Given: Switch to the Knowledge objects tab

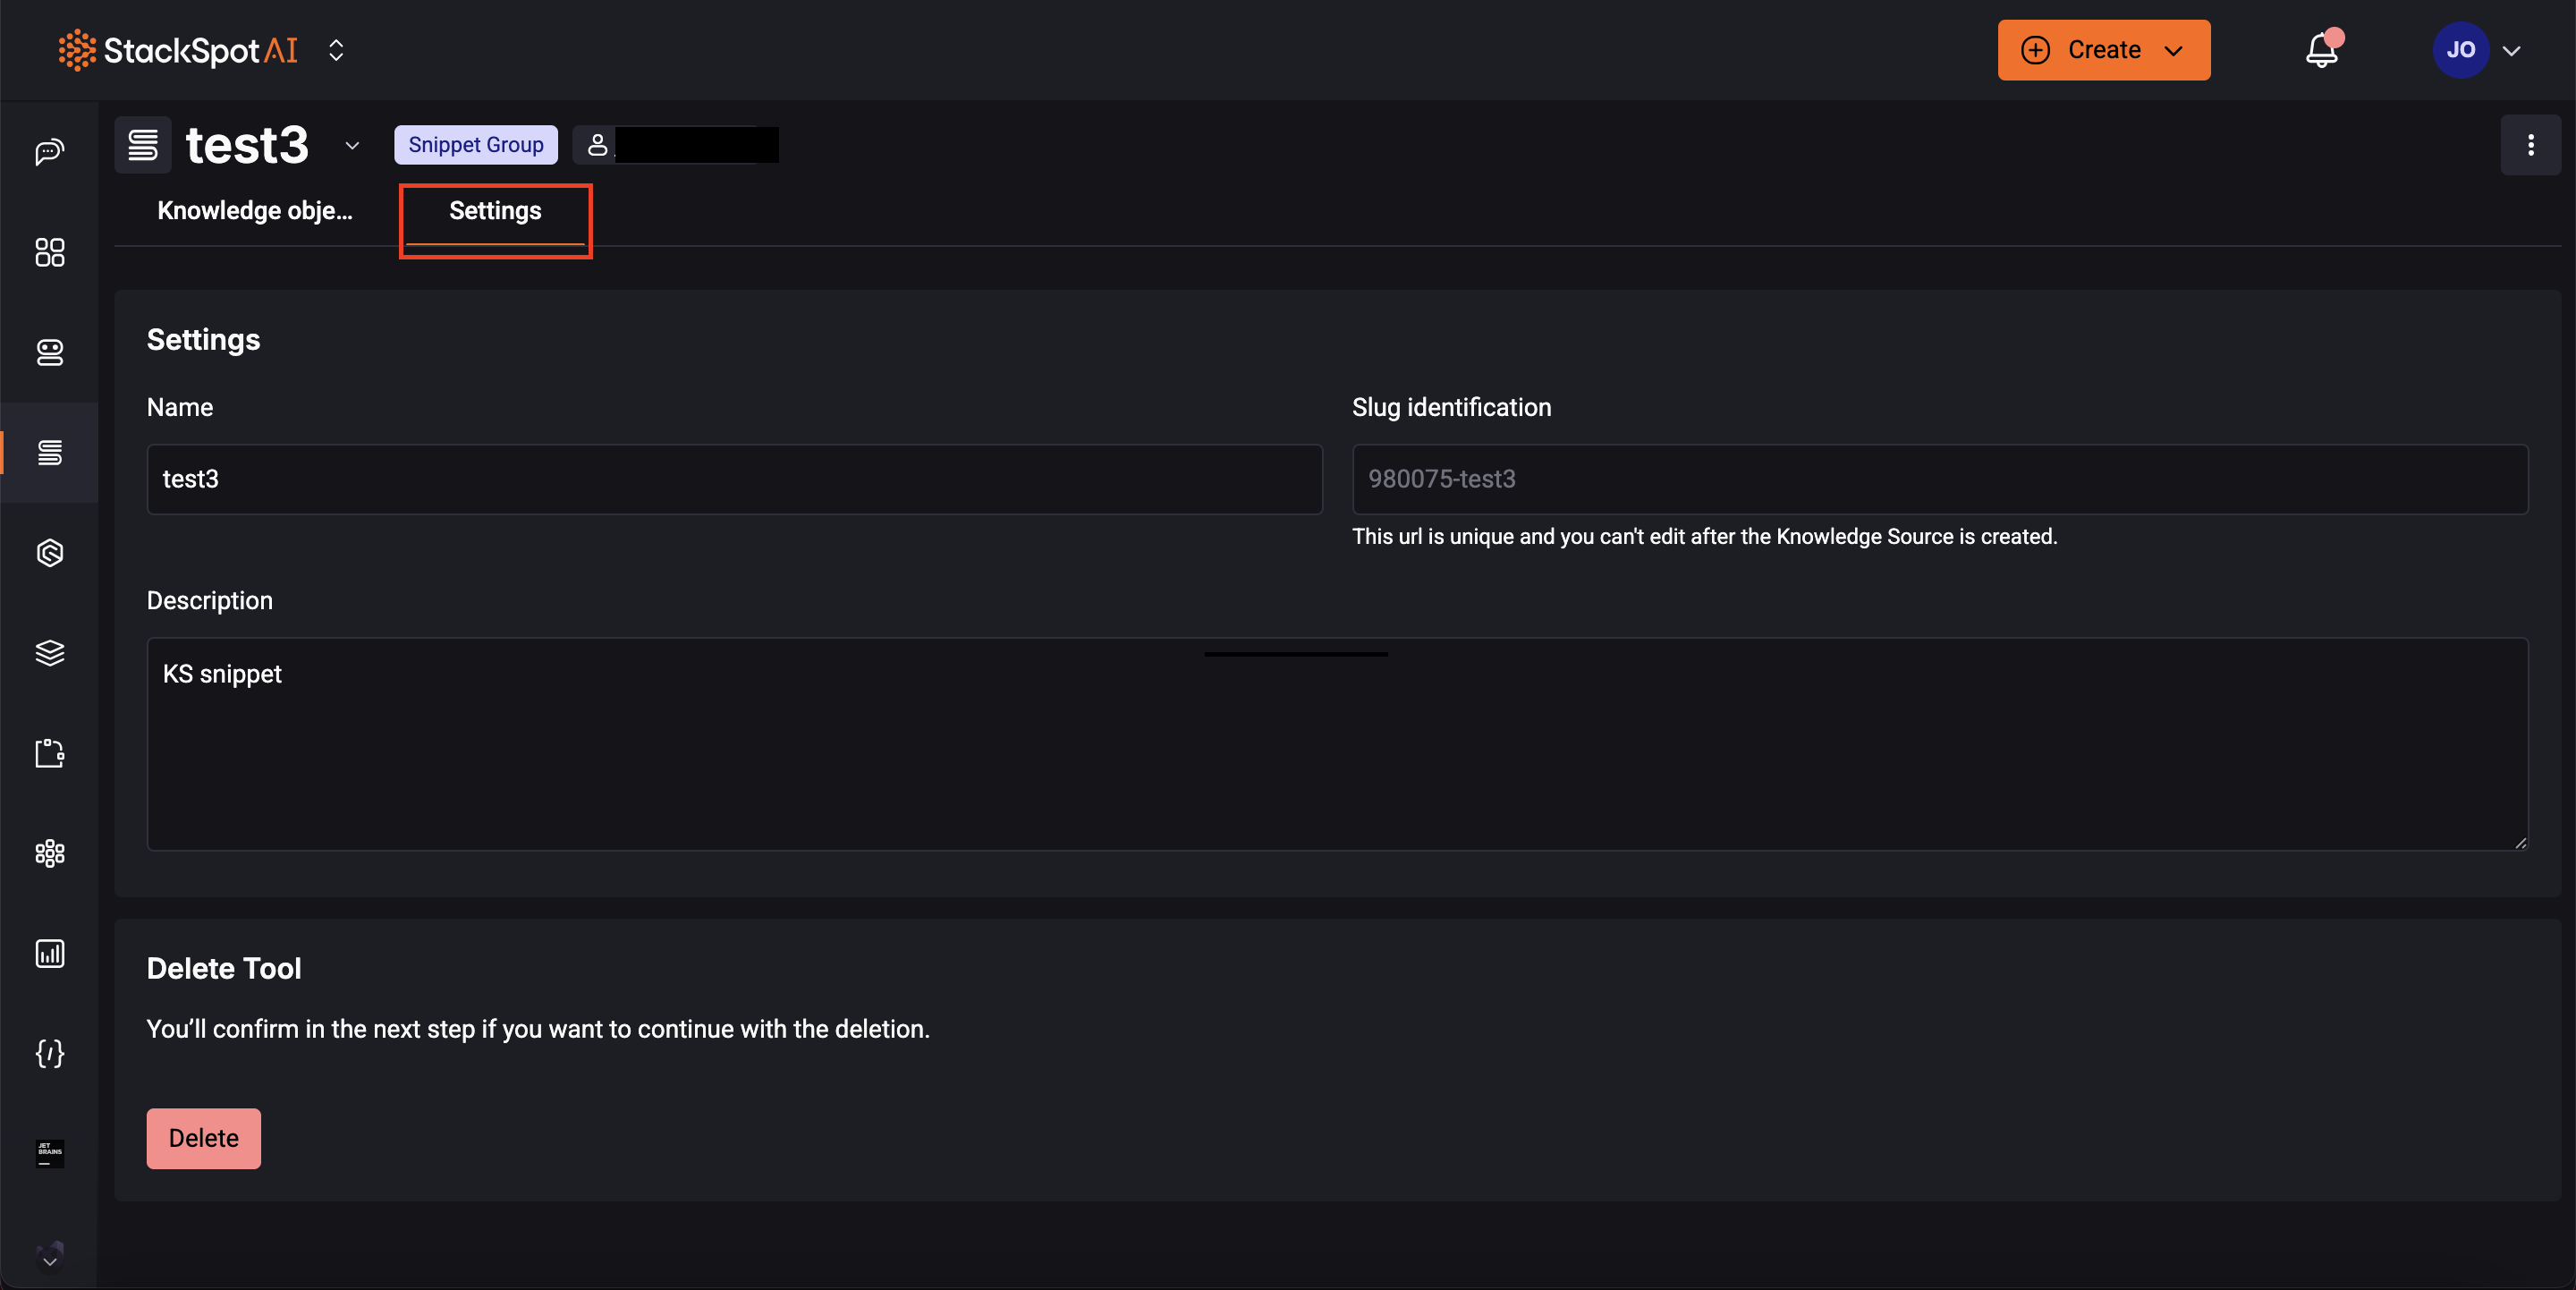Looking at the screenshot, I should pyautogui.click(x=255, y=211).
